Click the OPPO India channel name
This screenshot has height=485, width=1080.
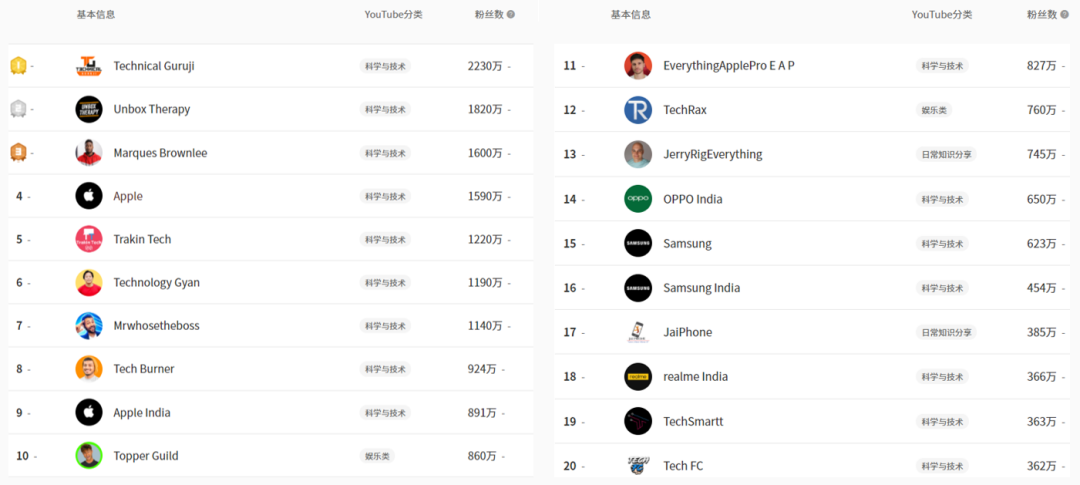(x=692, y=199)
